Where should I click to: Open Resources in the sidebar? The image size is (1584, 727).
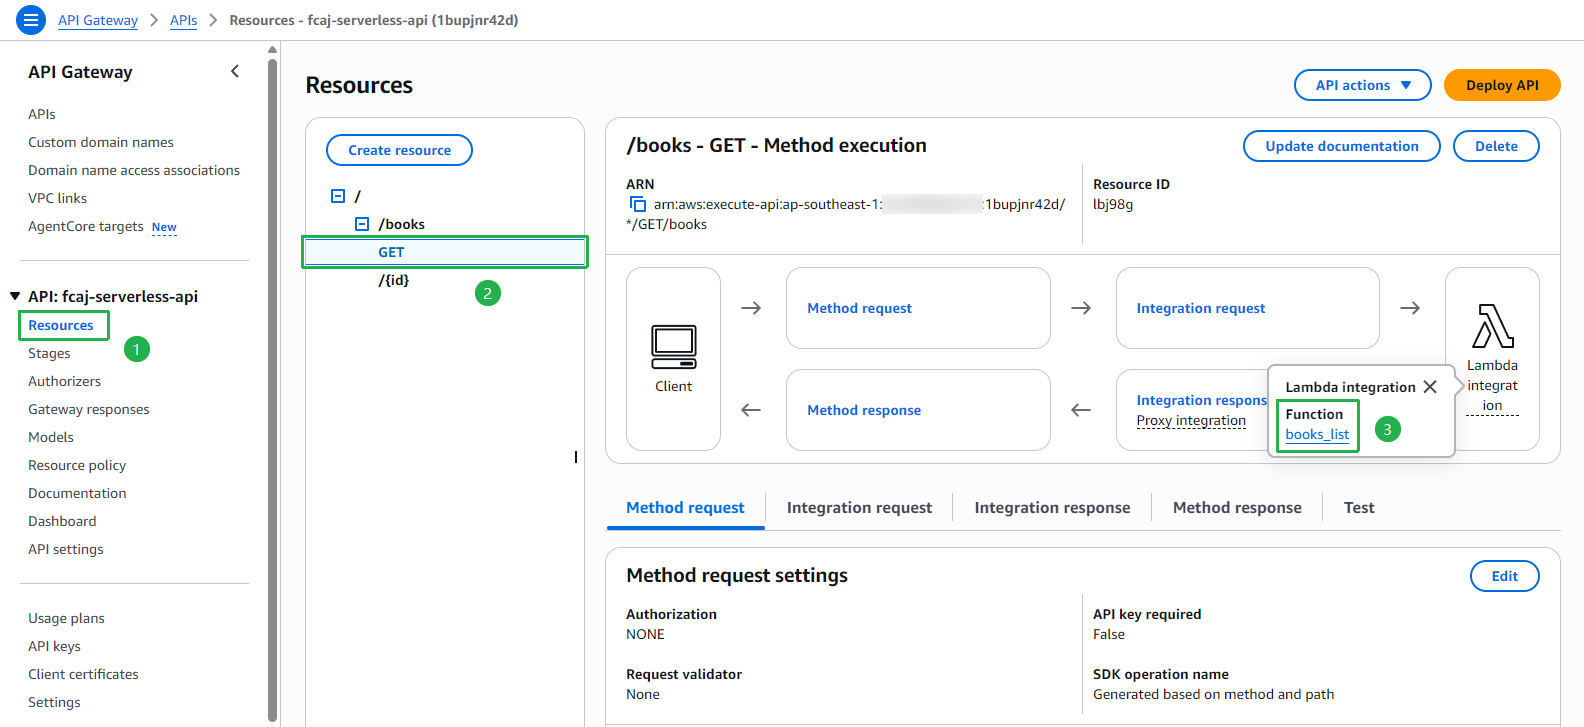(x=61, y=325)
